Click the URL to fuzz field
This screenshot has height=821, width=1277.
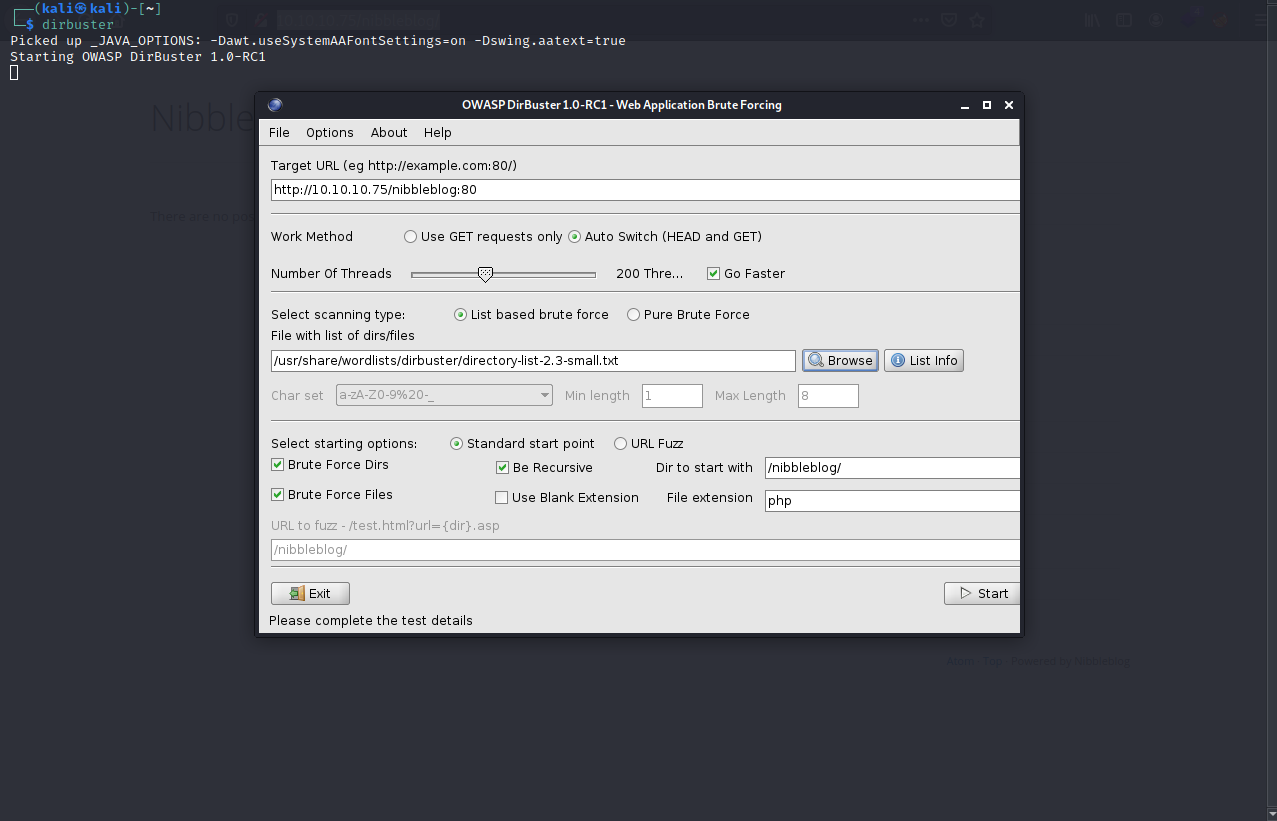tap(645, 550)
